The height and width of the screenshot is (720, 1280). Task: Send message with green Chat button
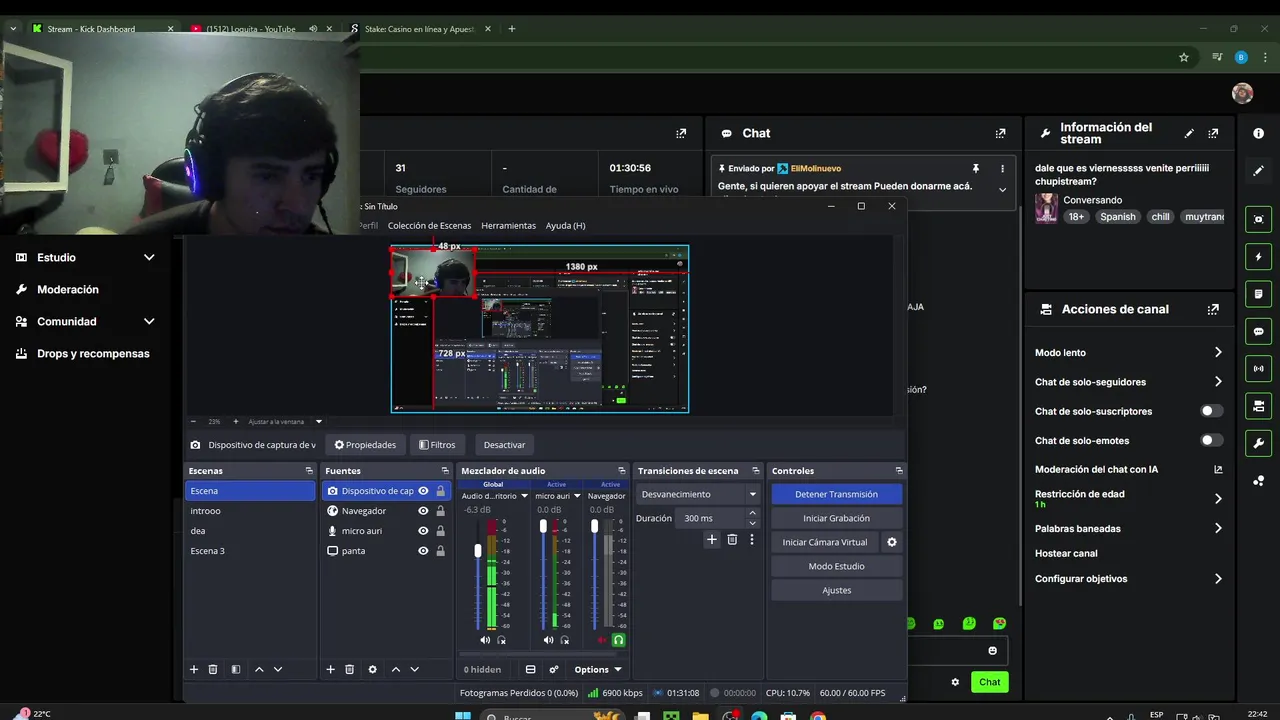[x=989, y=682]
